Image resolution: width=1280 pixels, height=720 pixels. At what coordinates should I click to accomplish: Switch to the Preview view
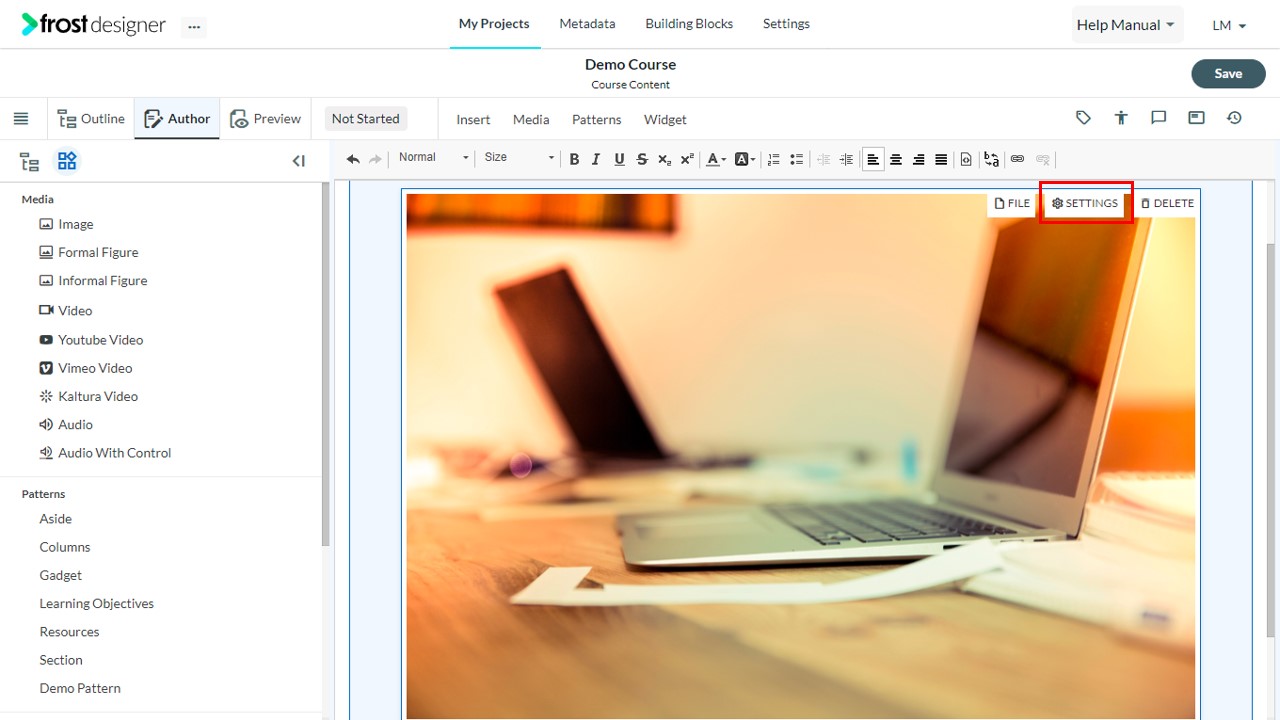[x=265, y=119]
